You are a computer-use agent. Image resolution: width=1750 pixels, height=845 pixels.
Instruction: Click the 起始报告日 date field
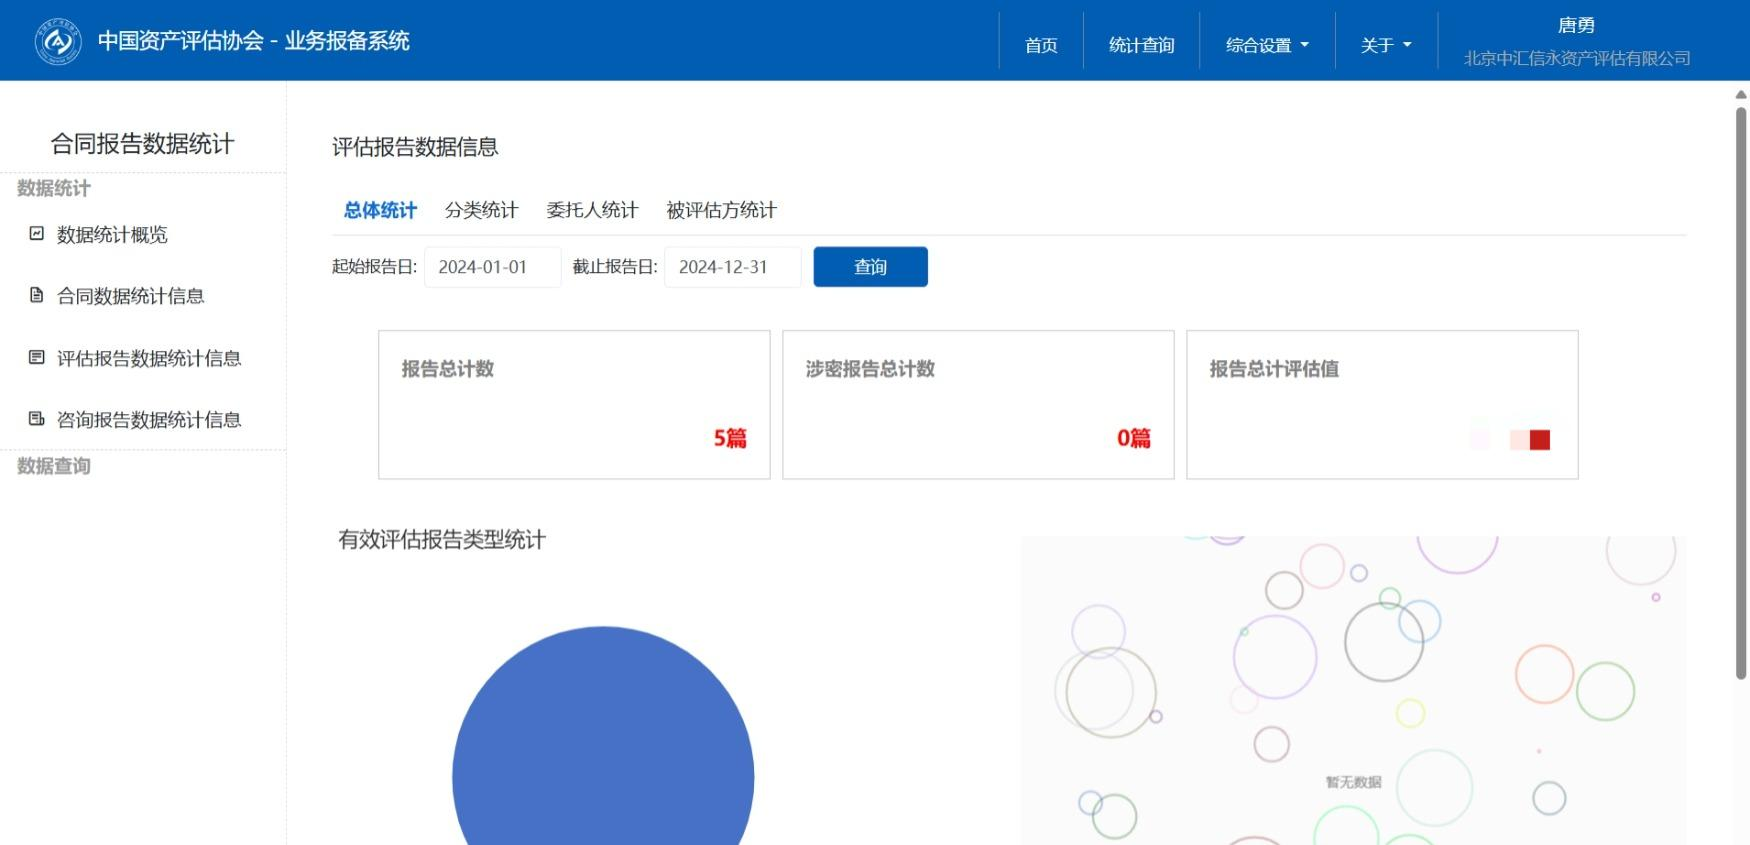click(492, 267)
